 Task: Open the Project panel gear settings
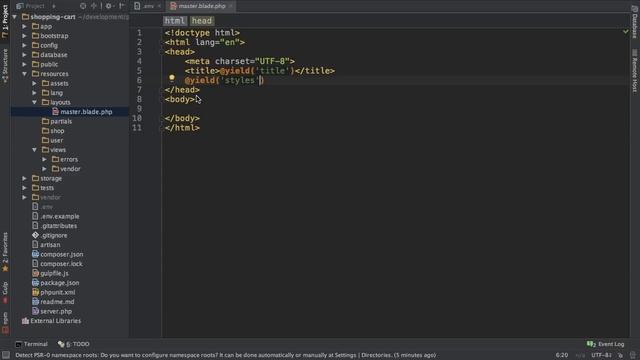pyautogui.click(x=109, y=6)
